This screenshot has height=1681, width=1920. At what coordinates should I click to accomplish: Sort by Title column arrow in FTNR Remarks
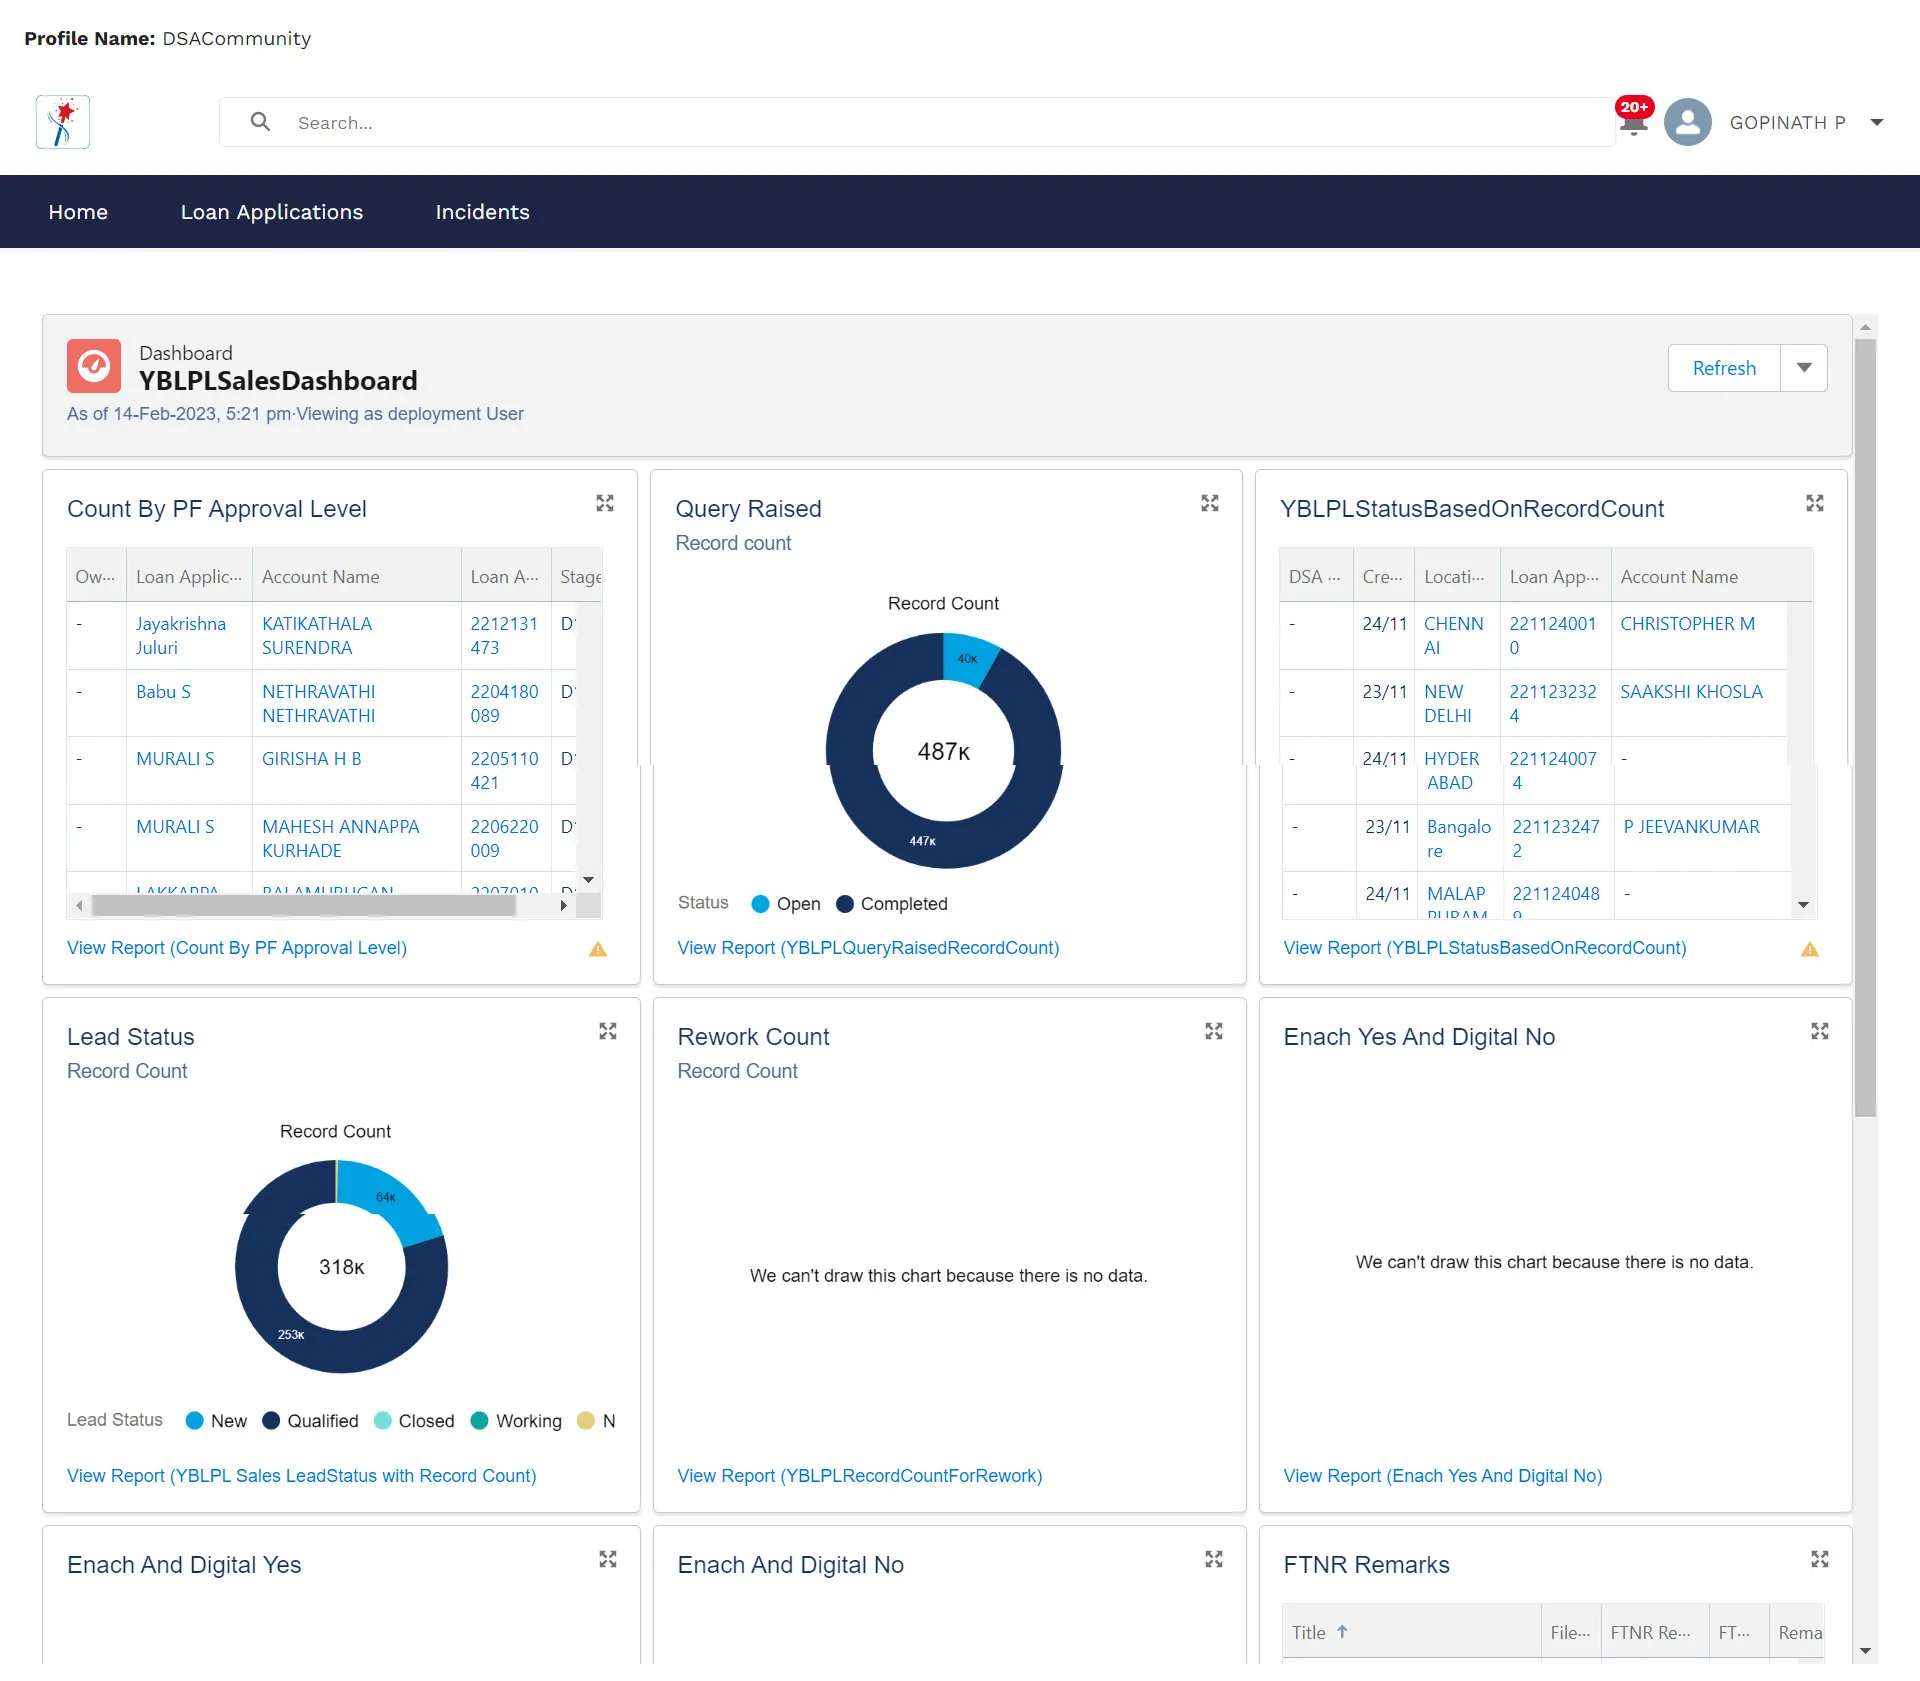pos(1342,1631)
